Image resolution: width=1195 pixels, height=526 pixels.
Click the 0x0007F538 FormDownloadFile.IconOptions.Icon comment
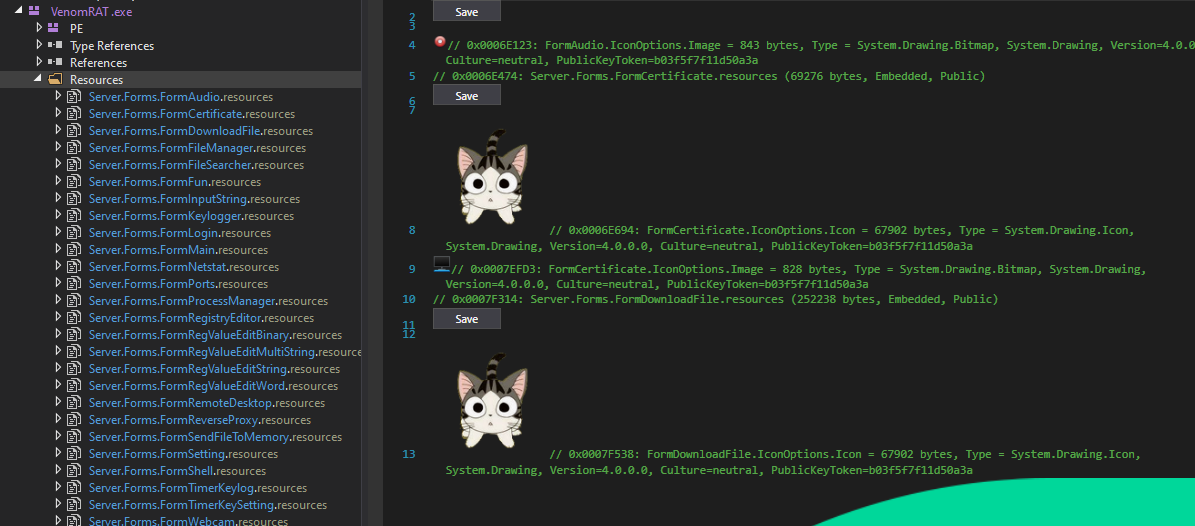click(x=793, y=462)
